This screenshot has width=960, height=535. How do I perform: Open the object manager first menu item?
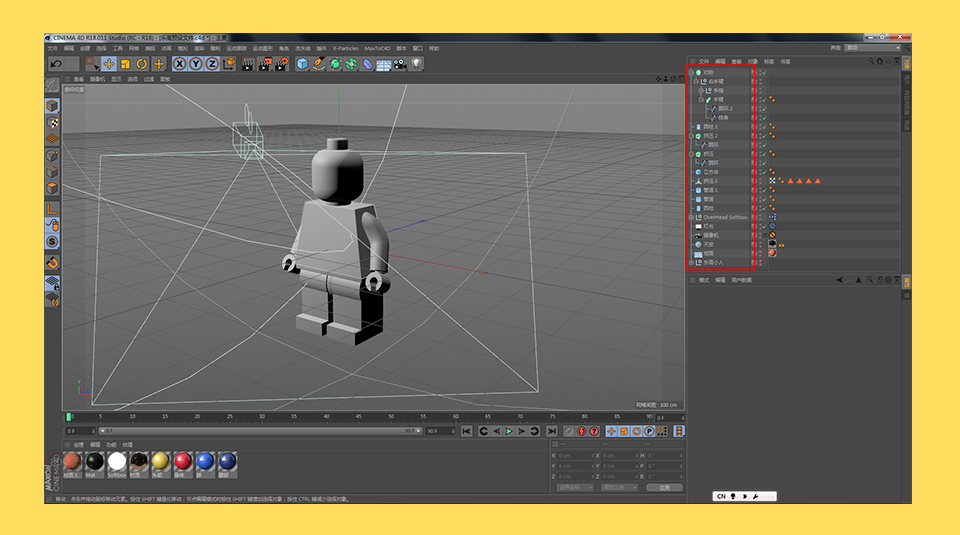[x=703, y=61]
